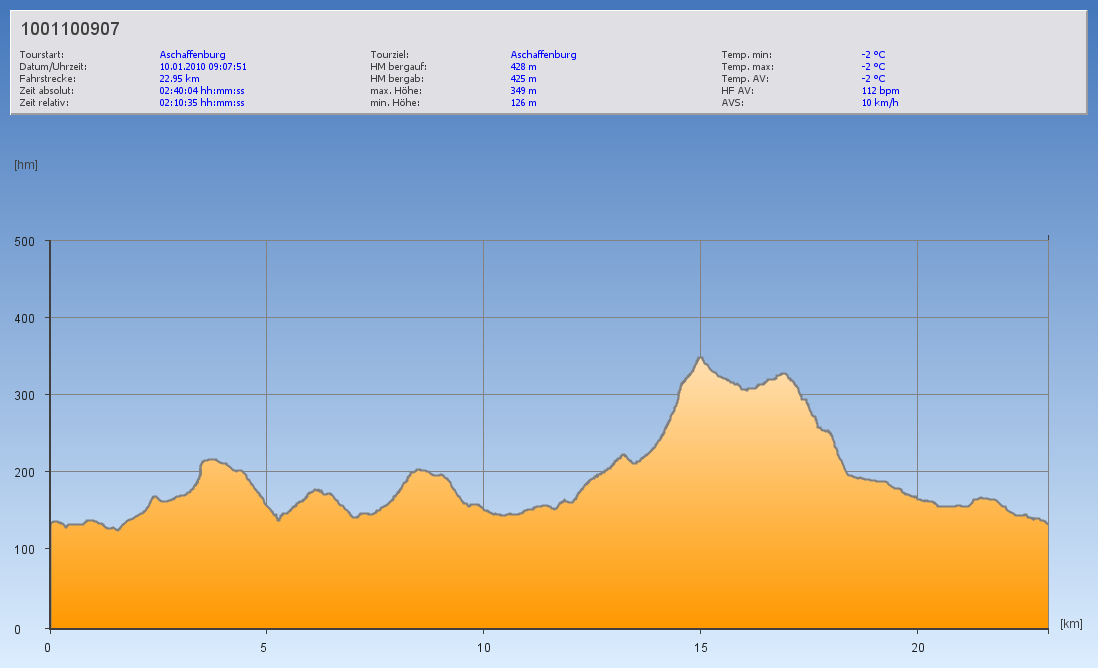This screenshot has height=668, width=1098.
Task: Select the max. Höhe value 349 m
Action: tap(523, 90)
